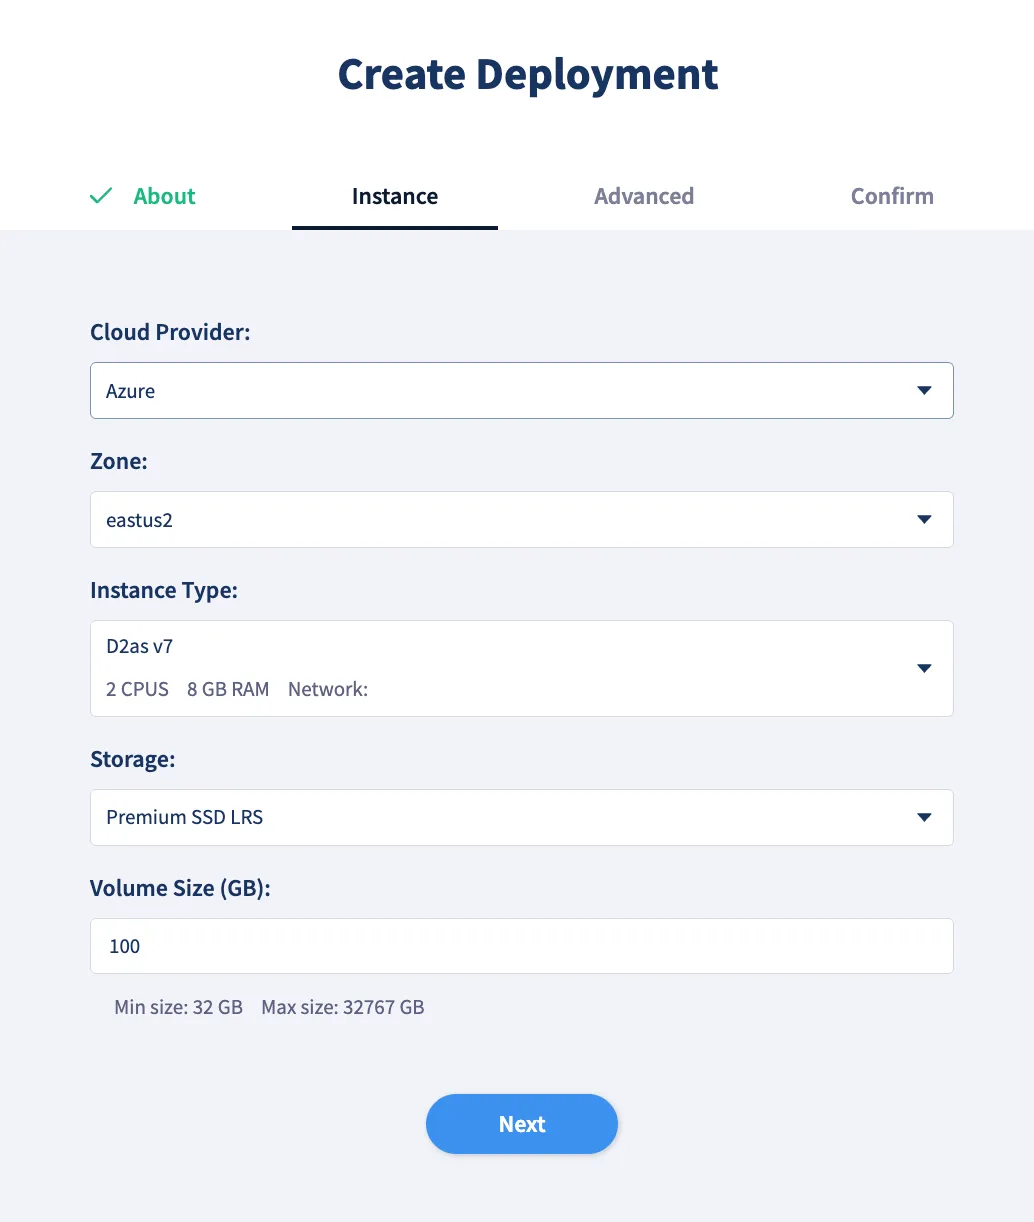The width and height of the screenshot is (1034, 1222).
Task: Click the D2as v7 instance entry
Action: tap(139, 646)
